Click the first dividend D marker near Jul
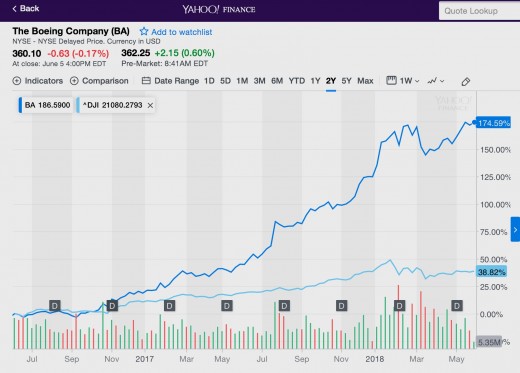Image resolution: width=520 pixels, height=373 pixels. click(55, 305)
